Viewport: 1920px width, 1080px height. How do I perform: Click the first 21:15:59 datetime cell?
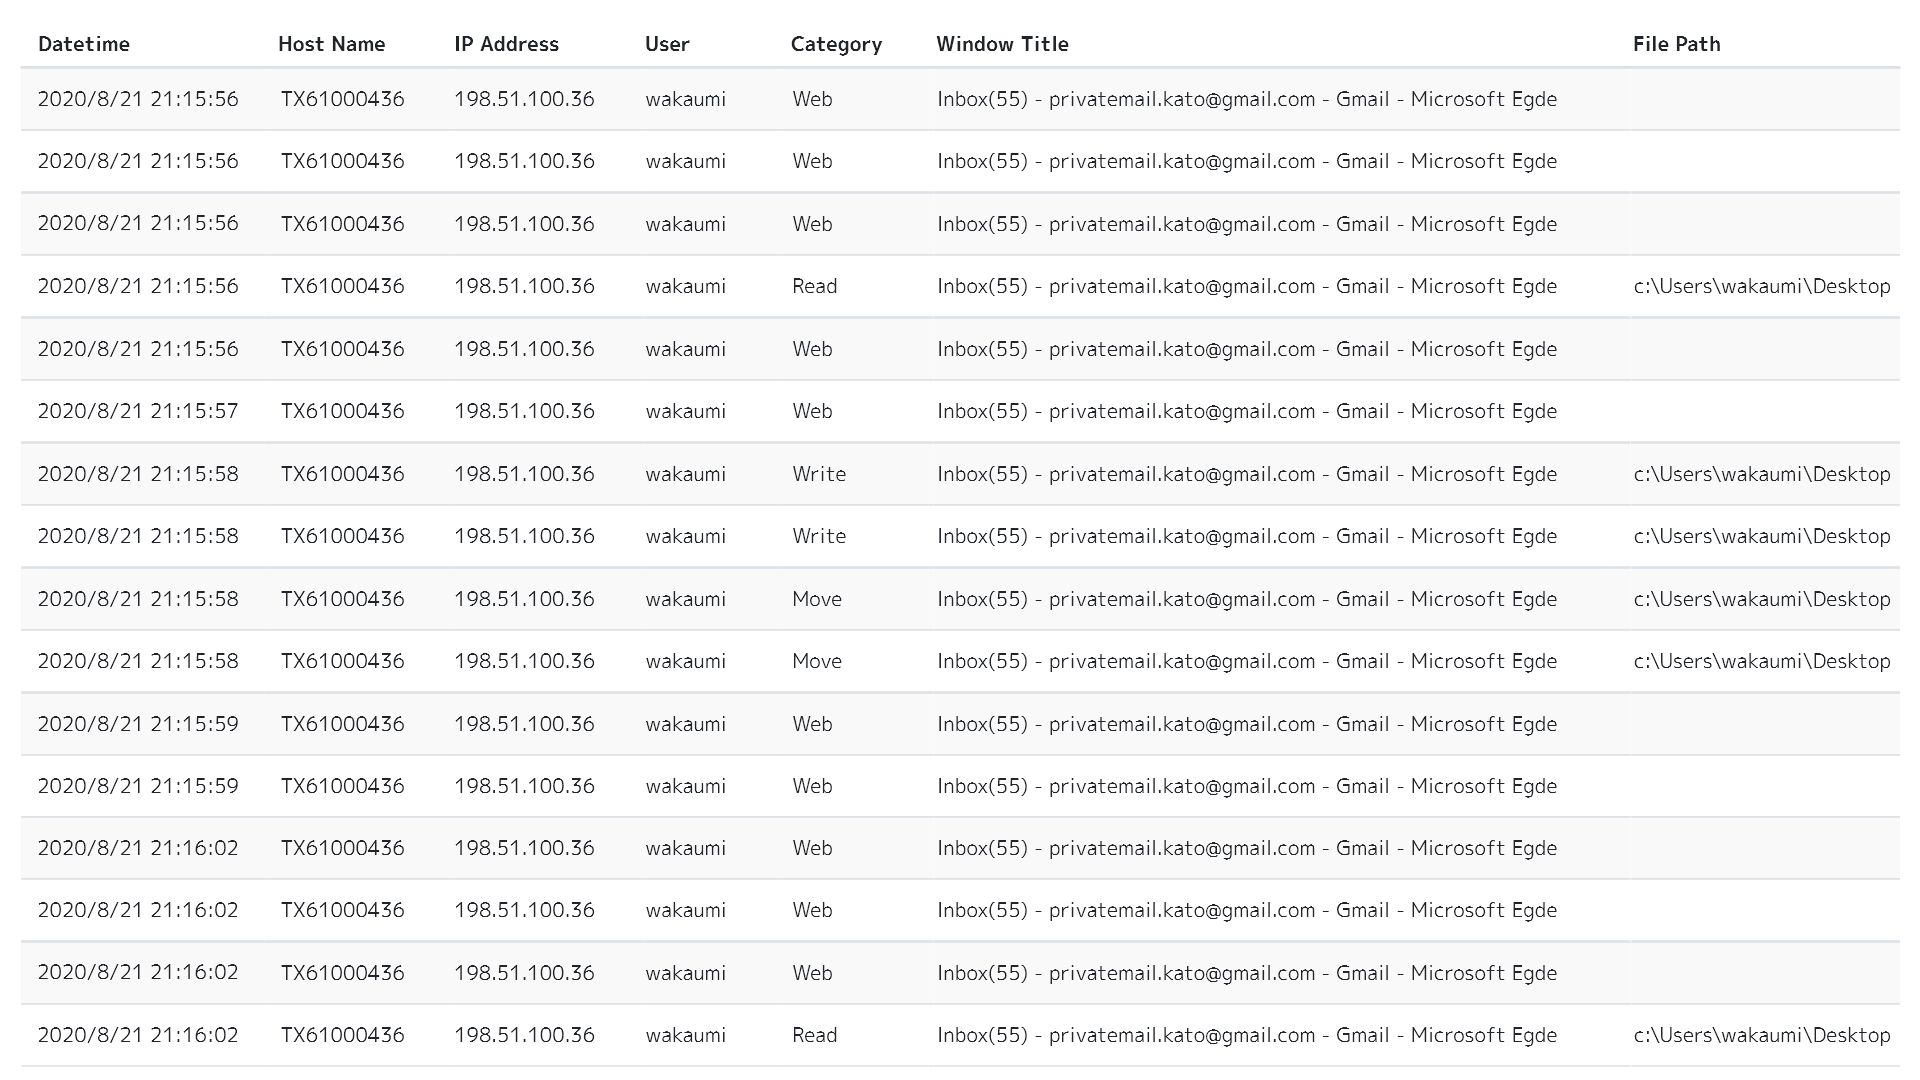click(138, 724)
